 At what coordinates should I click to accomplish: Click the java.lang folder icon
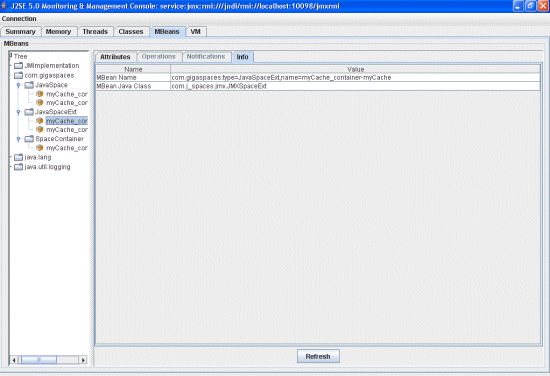pyautogui.click(x=18, y=157)
